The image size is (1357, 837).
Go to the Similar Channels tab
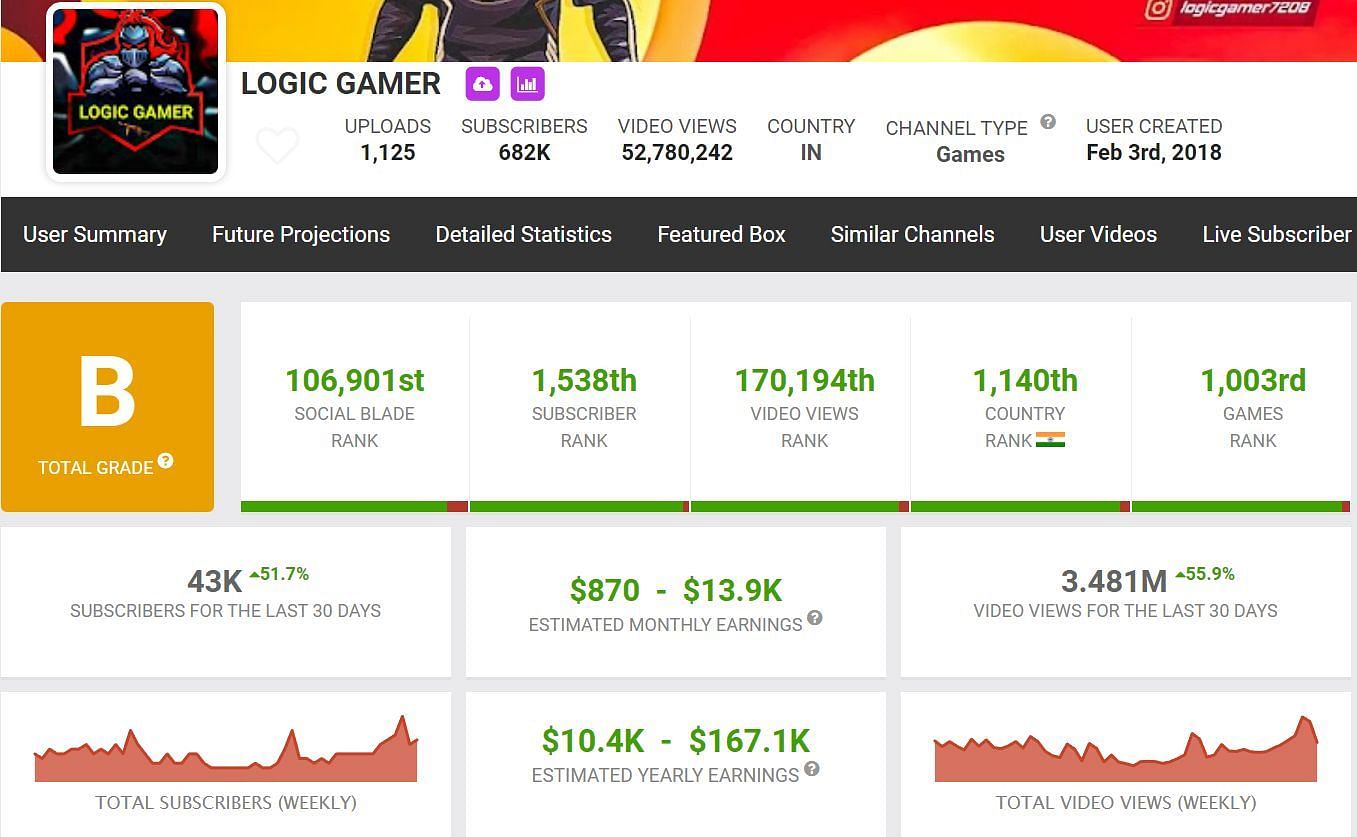pyautogui.click(x=913, y=234)
